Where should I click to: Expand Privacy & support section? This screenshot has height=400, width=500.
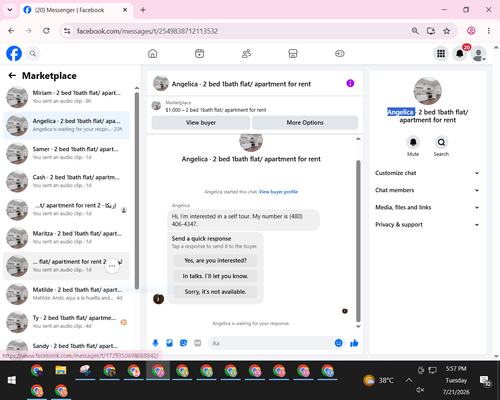pos(427,225)
